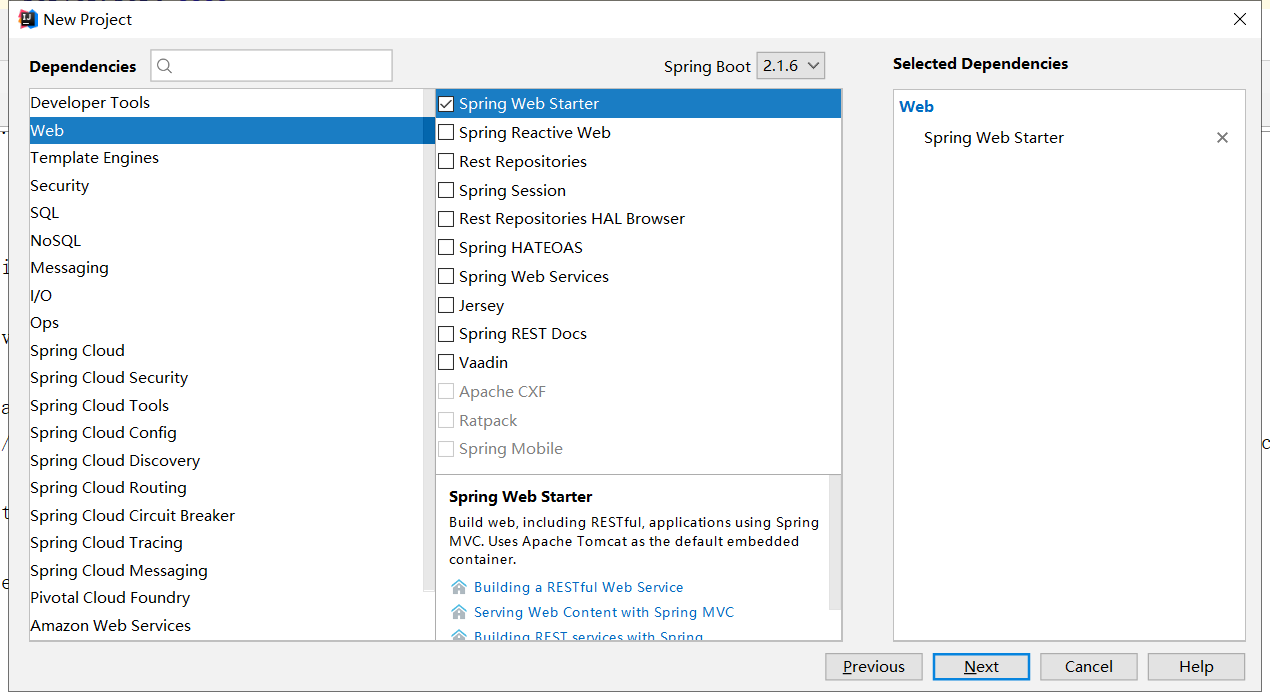Enable the Spring Session dependency
Image resolution: width=1270 pixels, height=700 pixels.
[x=445, y=190]
